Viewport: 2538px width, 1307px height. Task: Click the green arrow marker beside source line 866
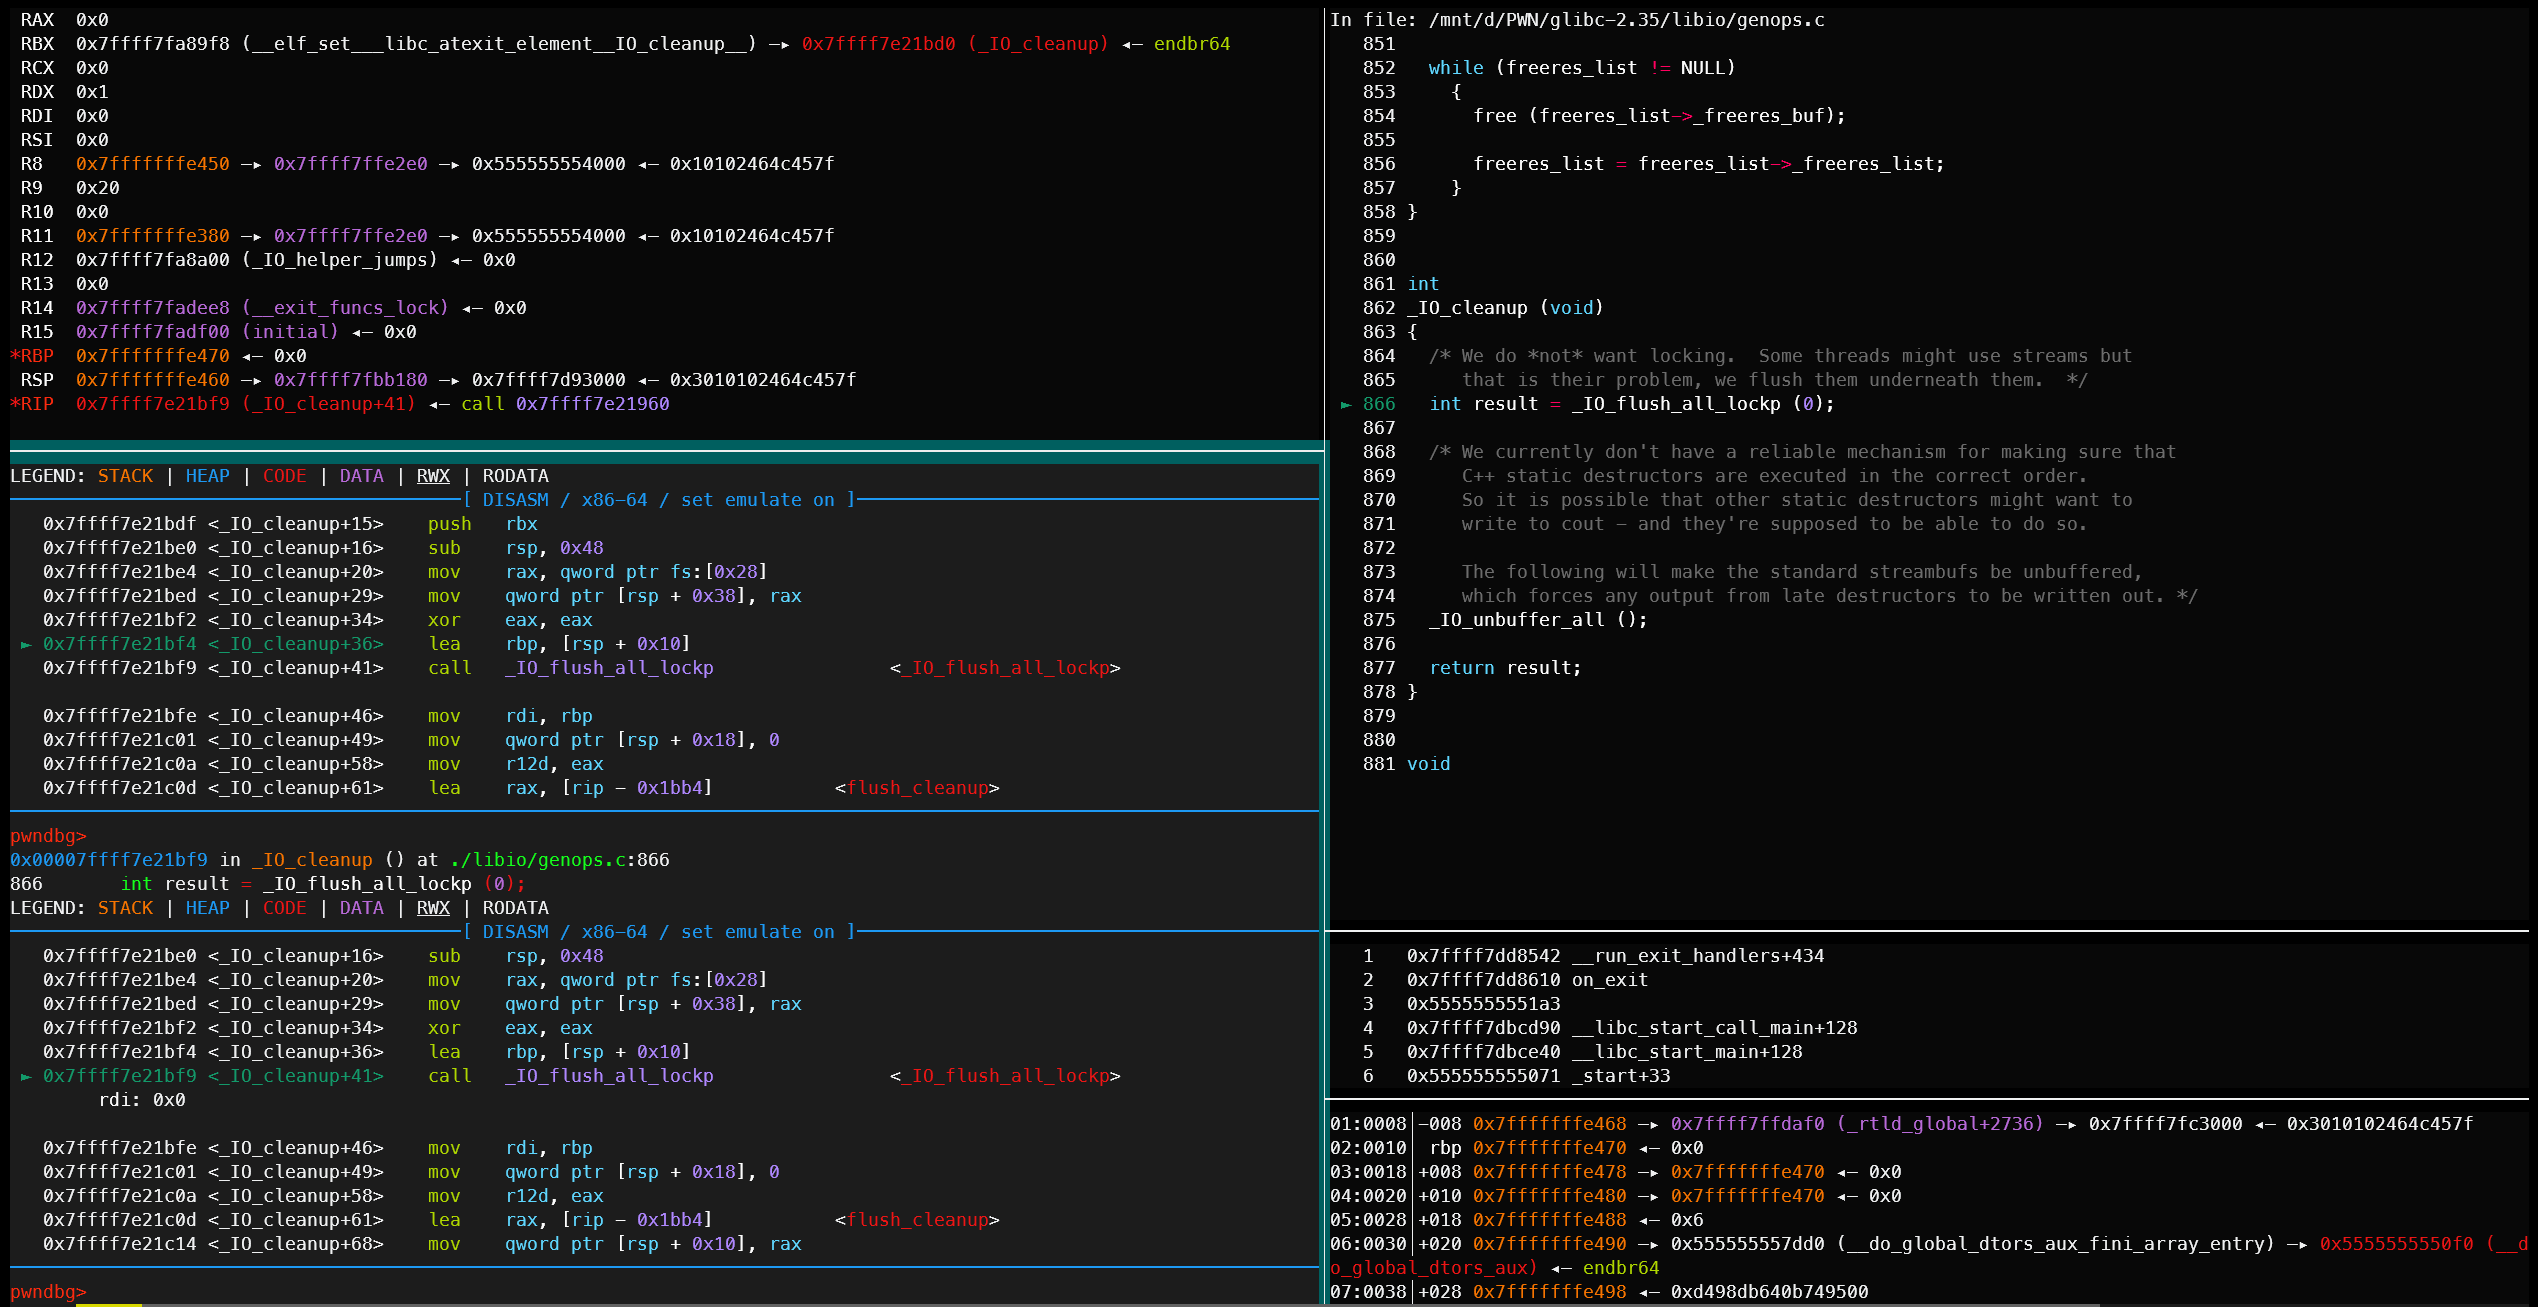1346,404
